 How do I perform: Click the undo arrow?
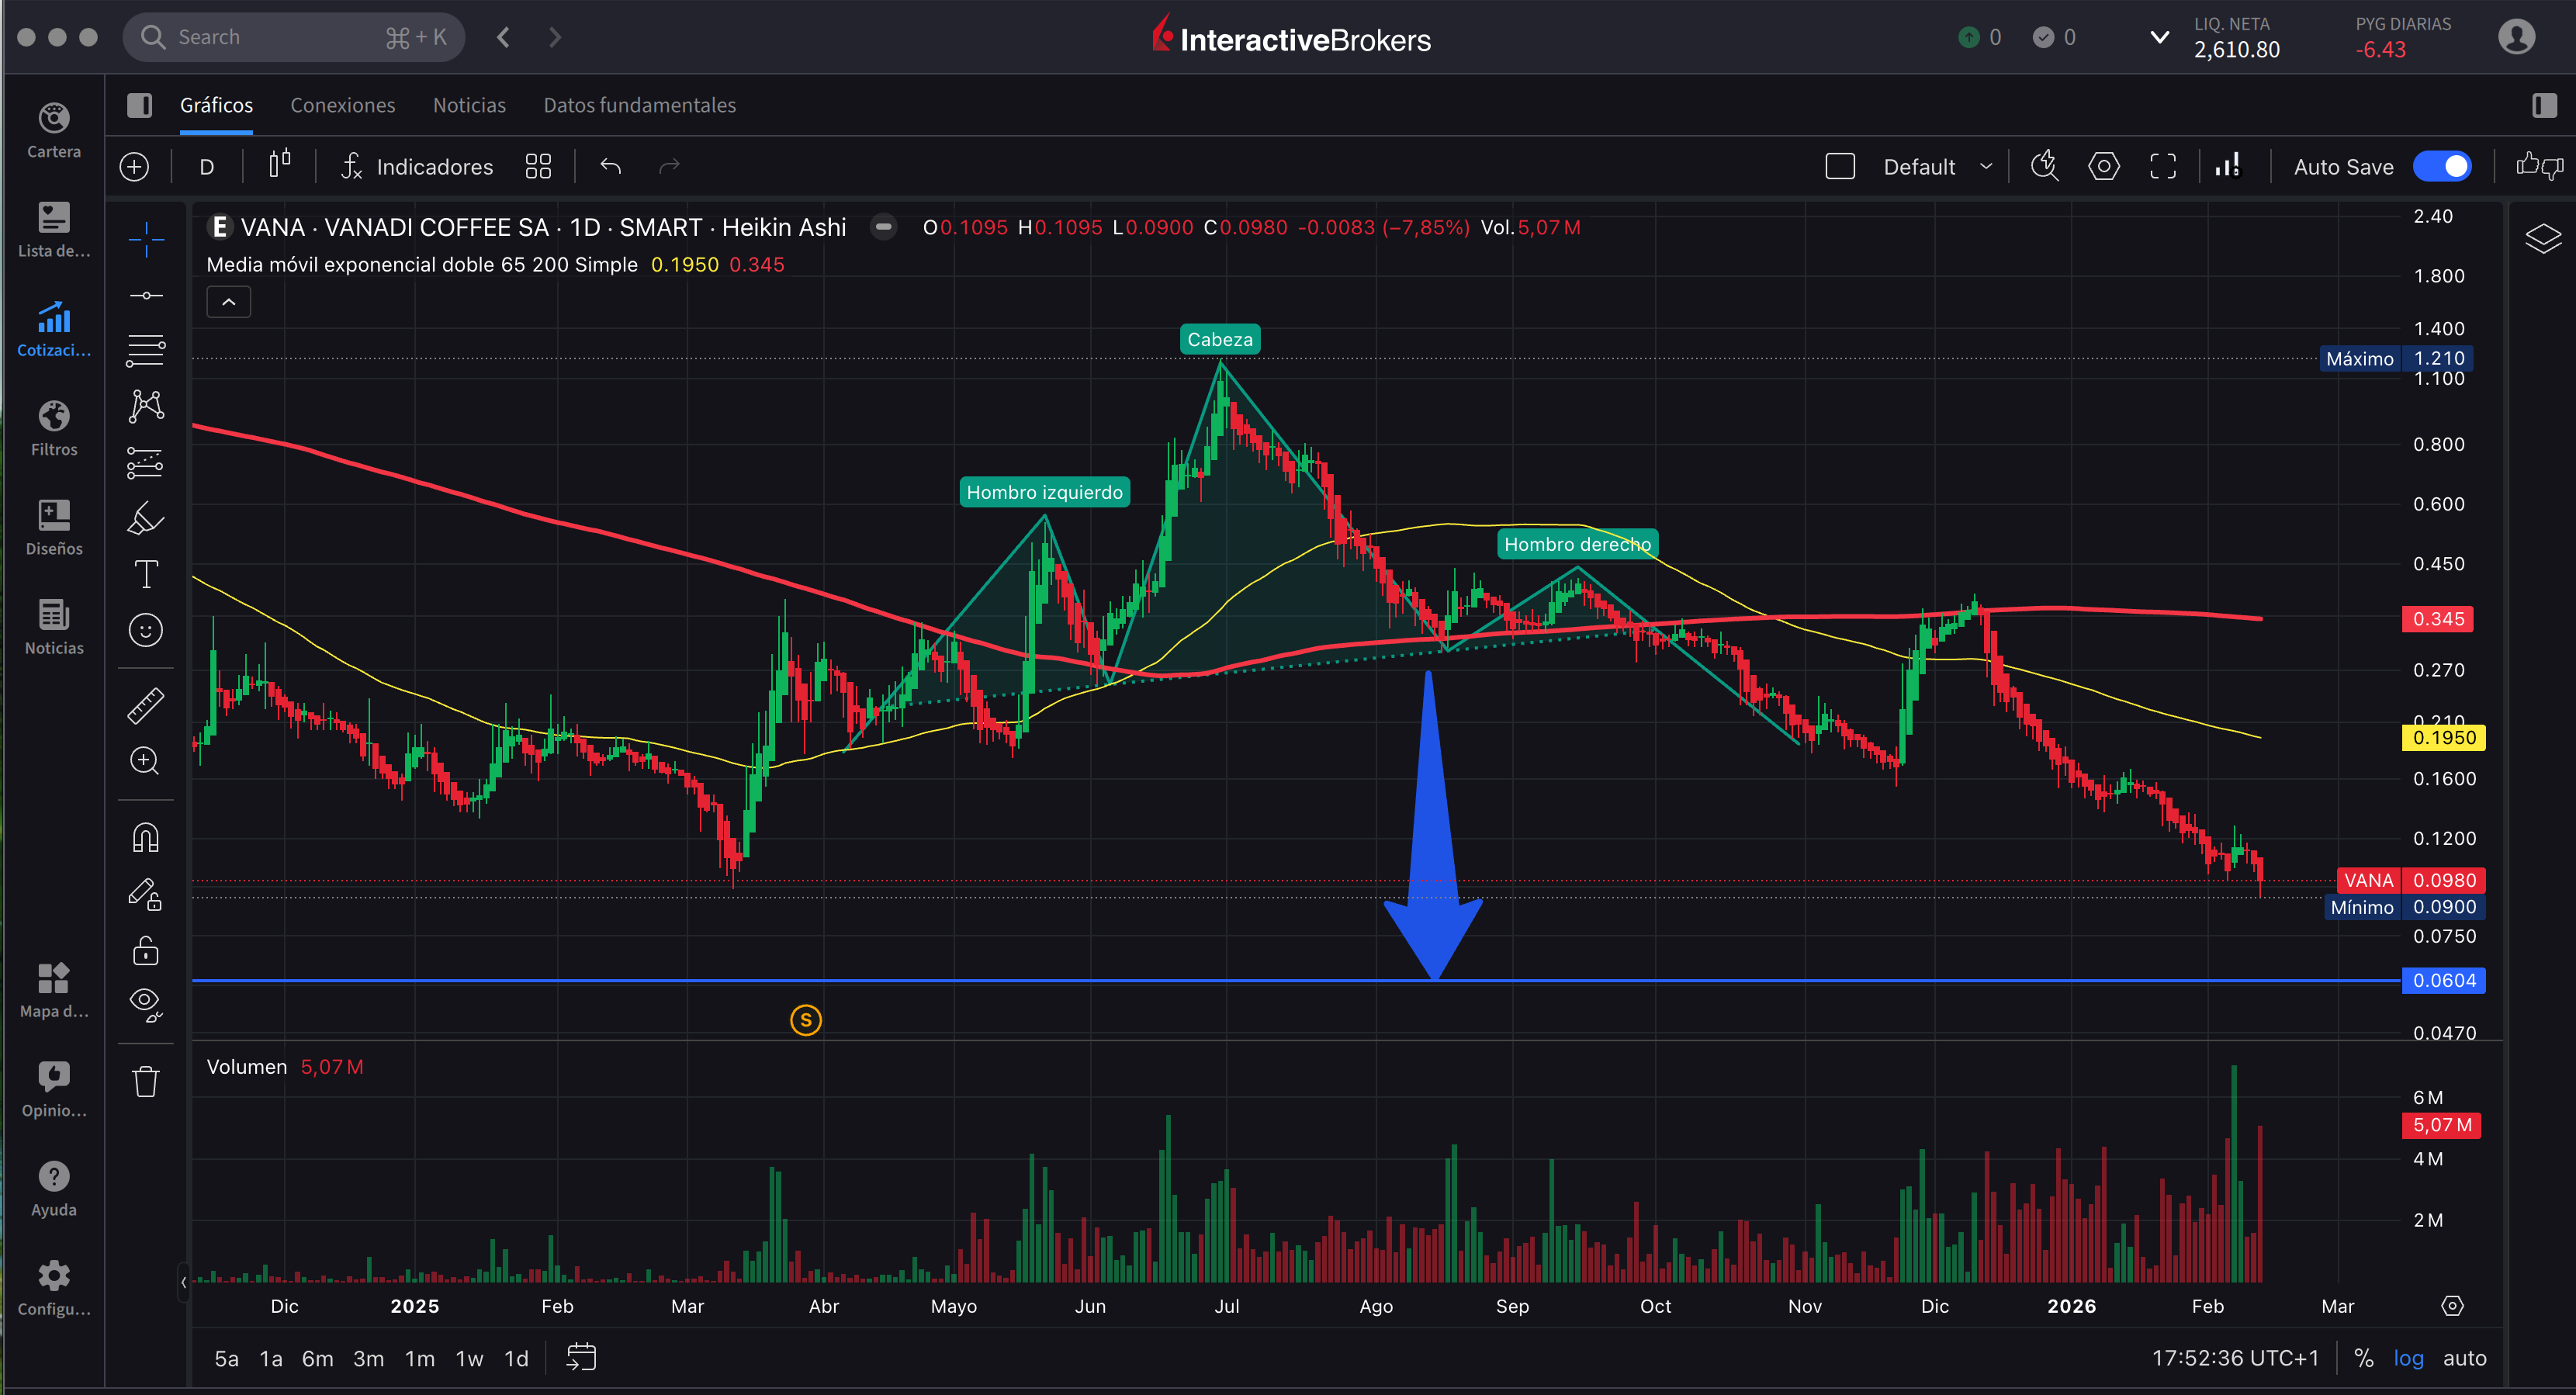pos(610,166)
